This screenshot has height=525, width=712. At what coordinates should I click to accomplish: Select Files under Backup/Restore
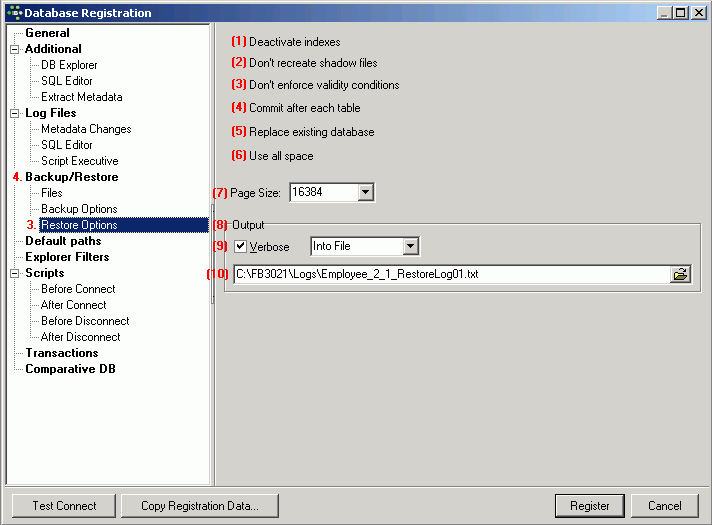click(52, 193)
